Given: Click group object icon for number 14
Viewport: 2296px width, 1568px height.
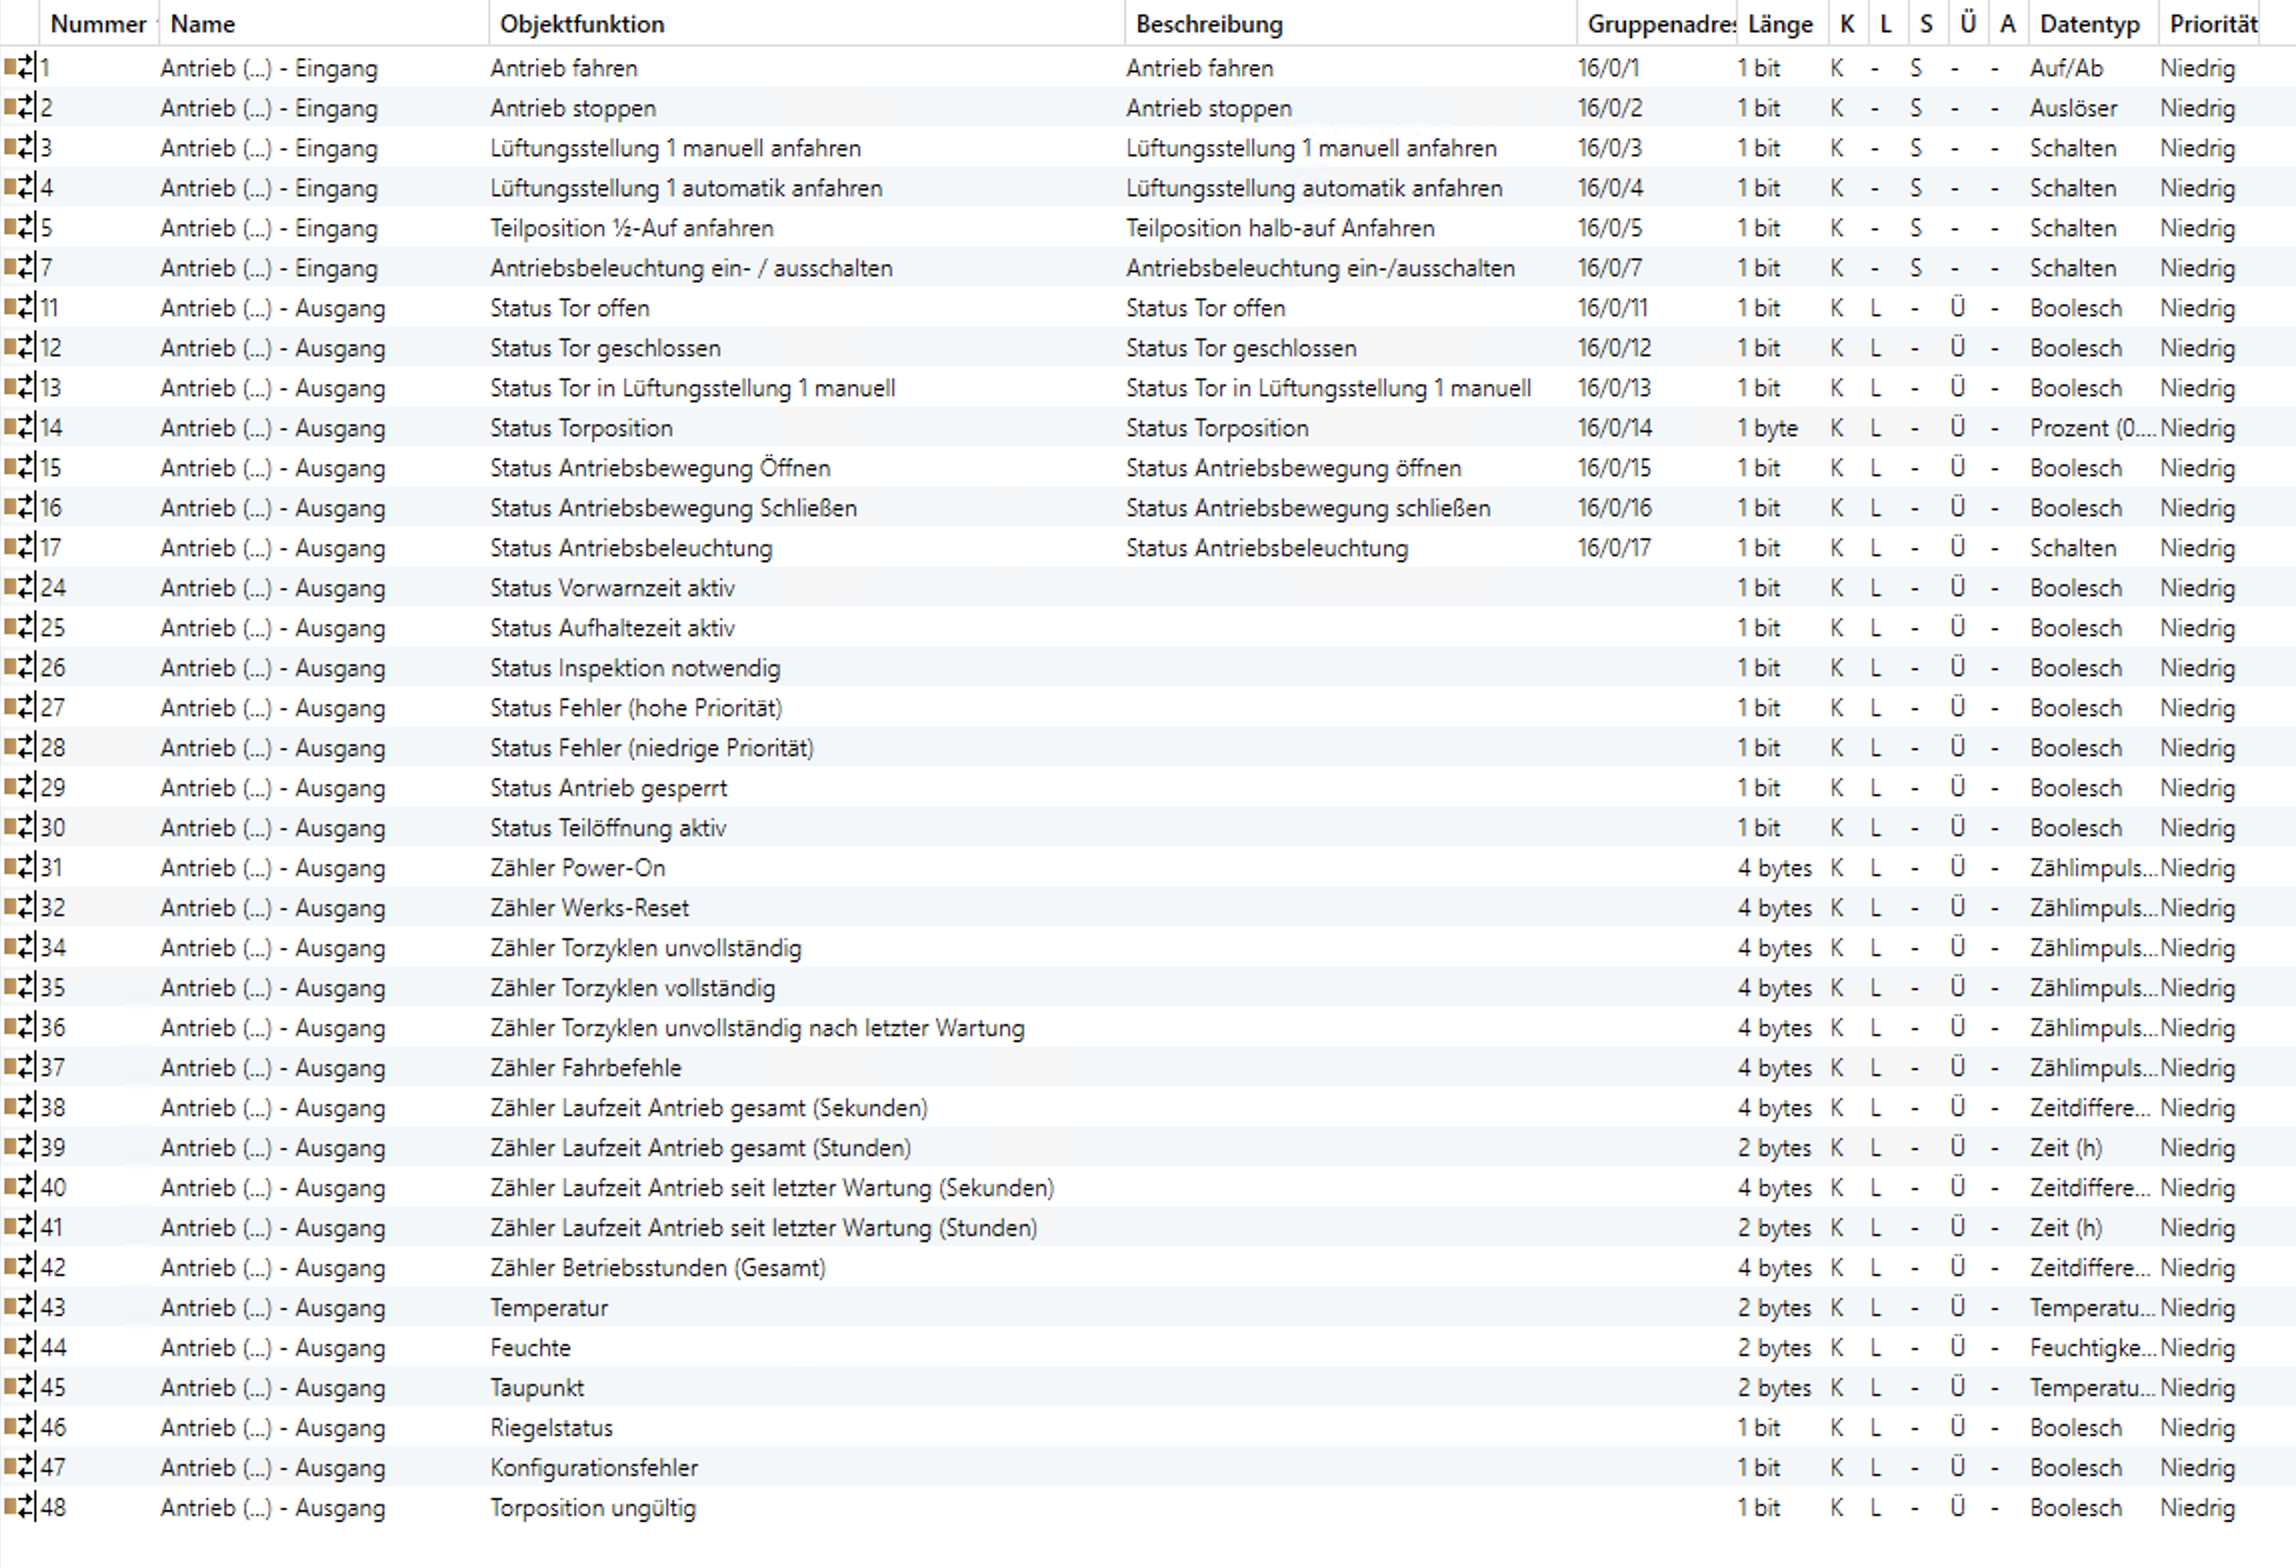Looking at the screenshot, I should (x=18, y=428).
